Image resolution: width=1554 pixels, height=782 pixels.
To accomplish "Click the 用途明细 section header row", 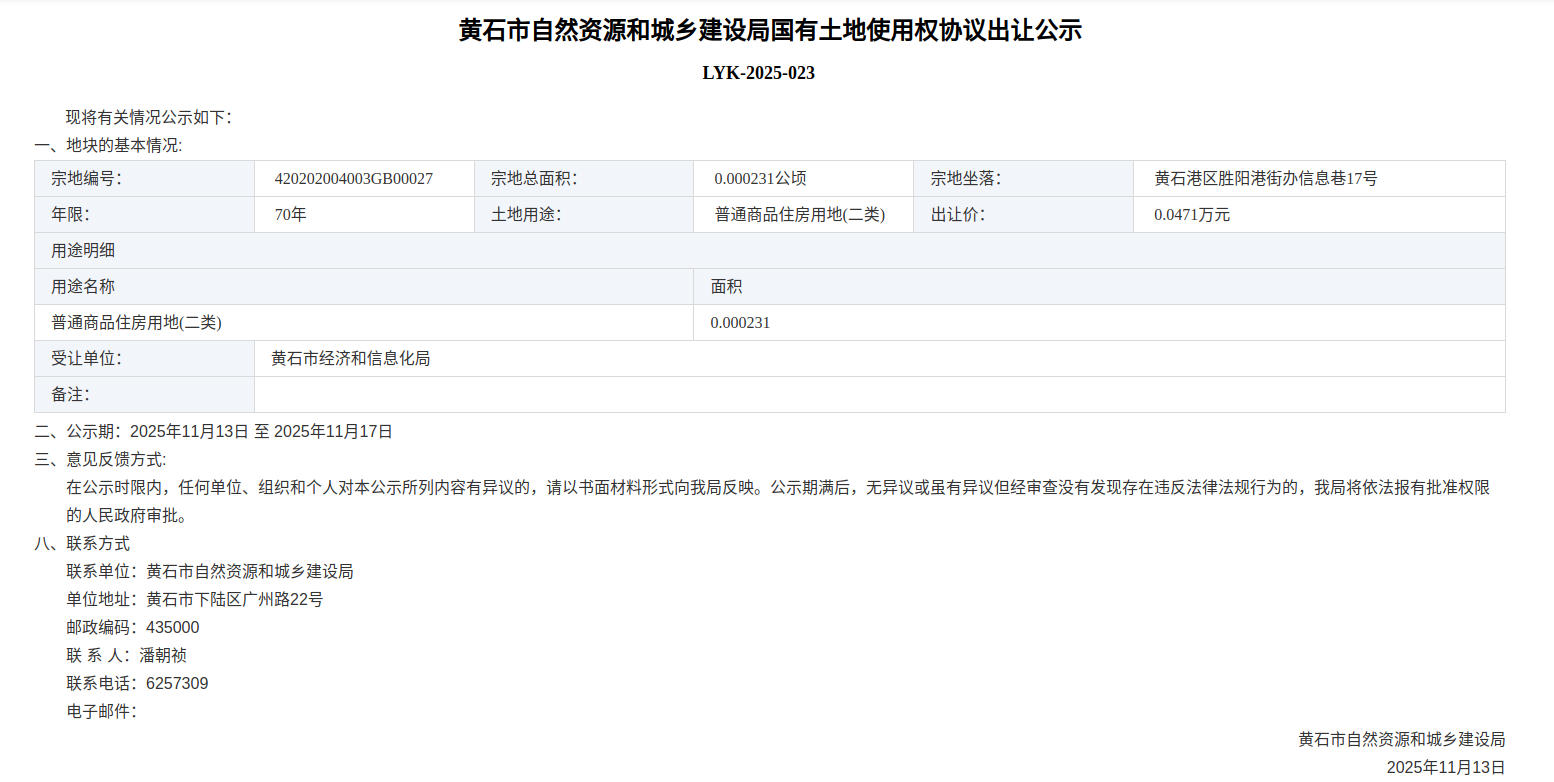I will point(769,251).
